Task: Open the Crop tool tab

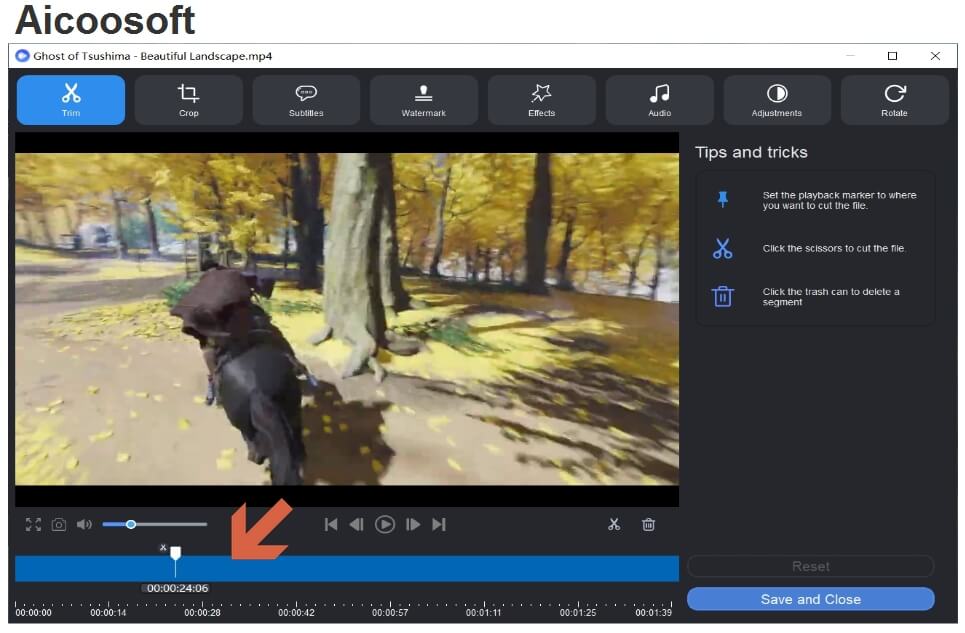Action: tap(188, 100)
